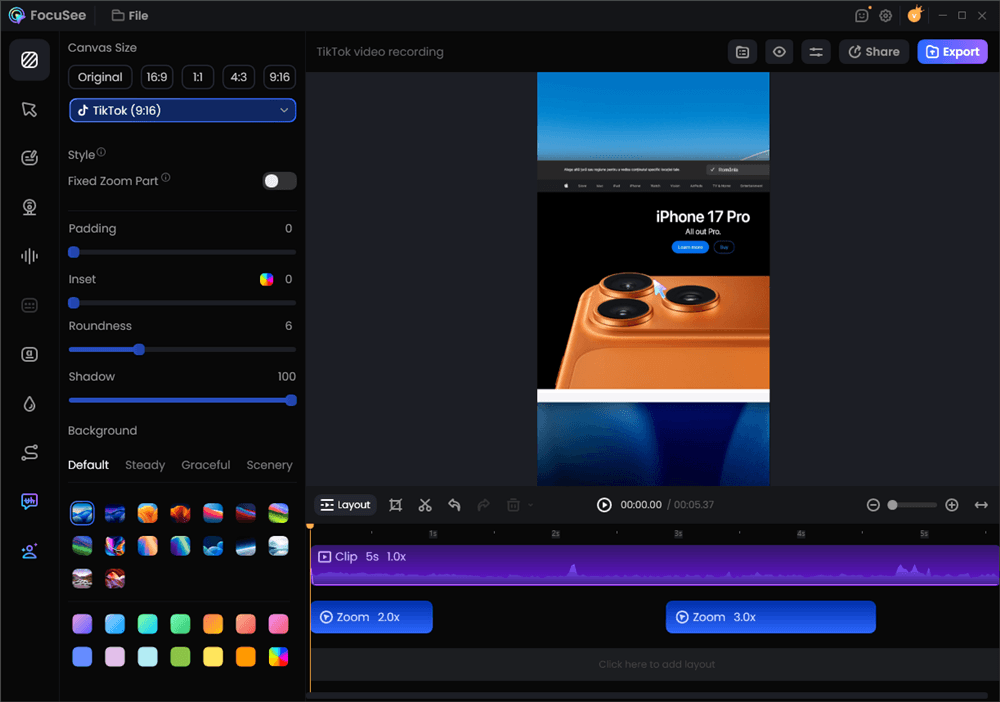Open the Inset color picker swatch

267,279
